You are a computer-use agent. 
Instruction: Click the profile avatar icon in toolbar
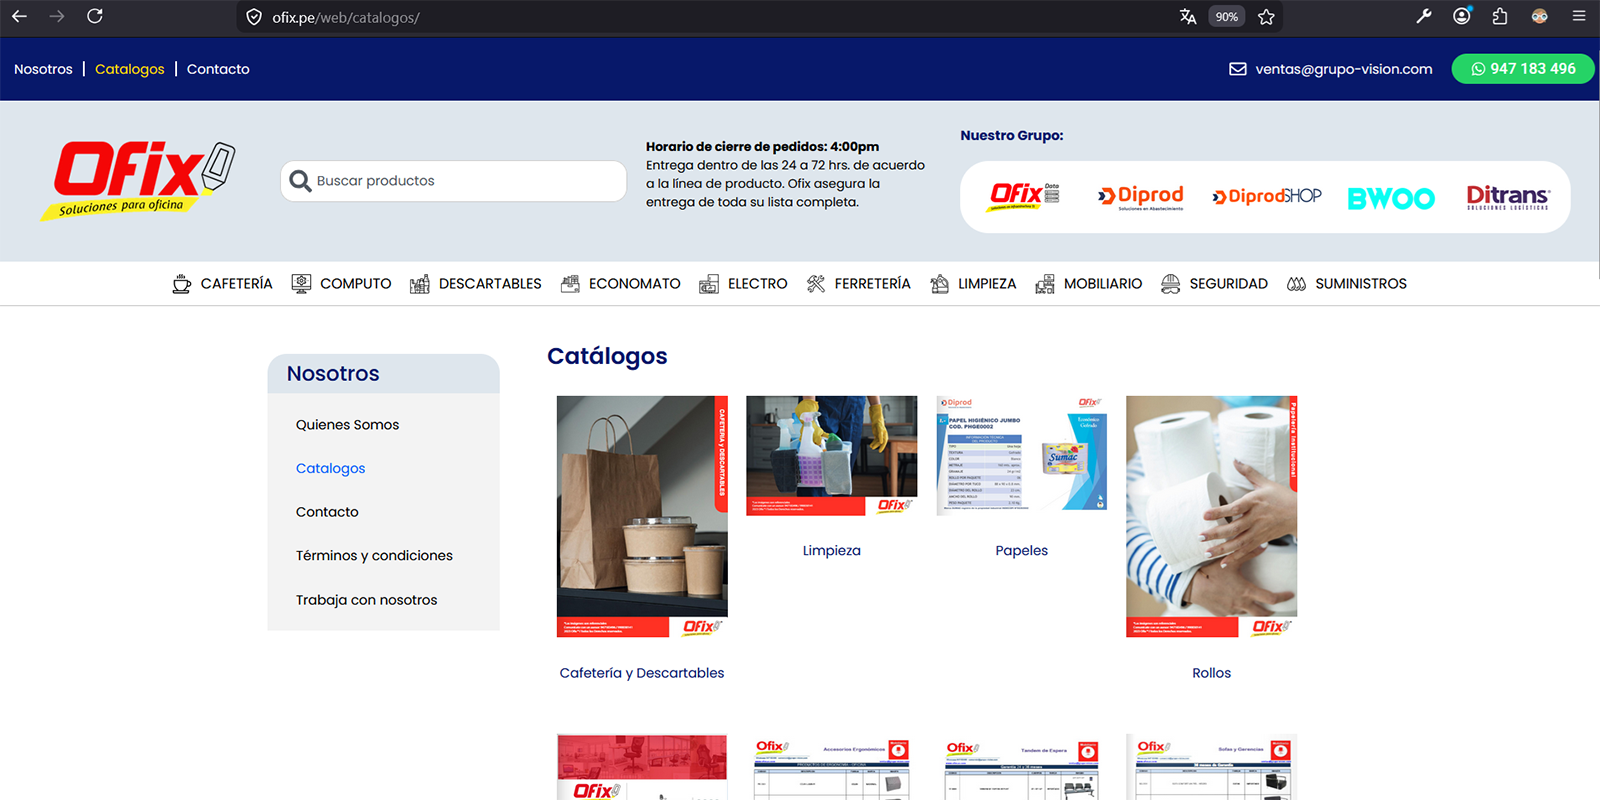click(x=1539, y=16)
